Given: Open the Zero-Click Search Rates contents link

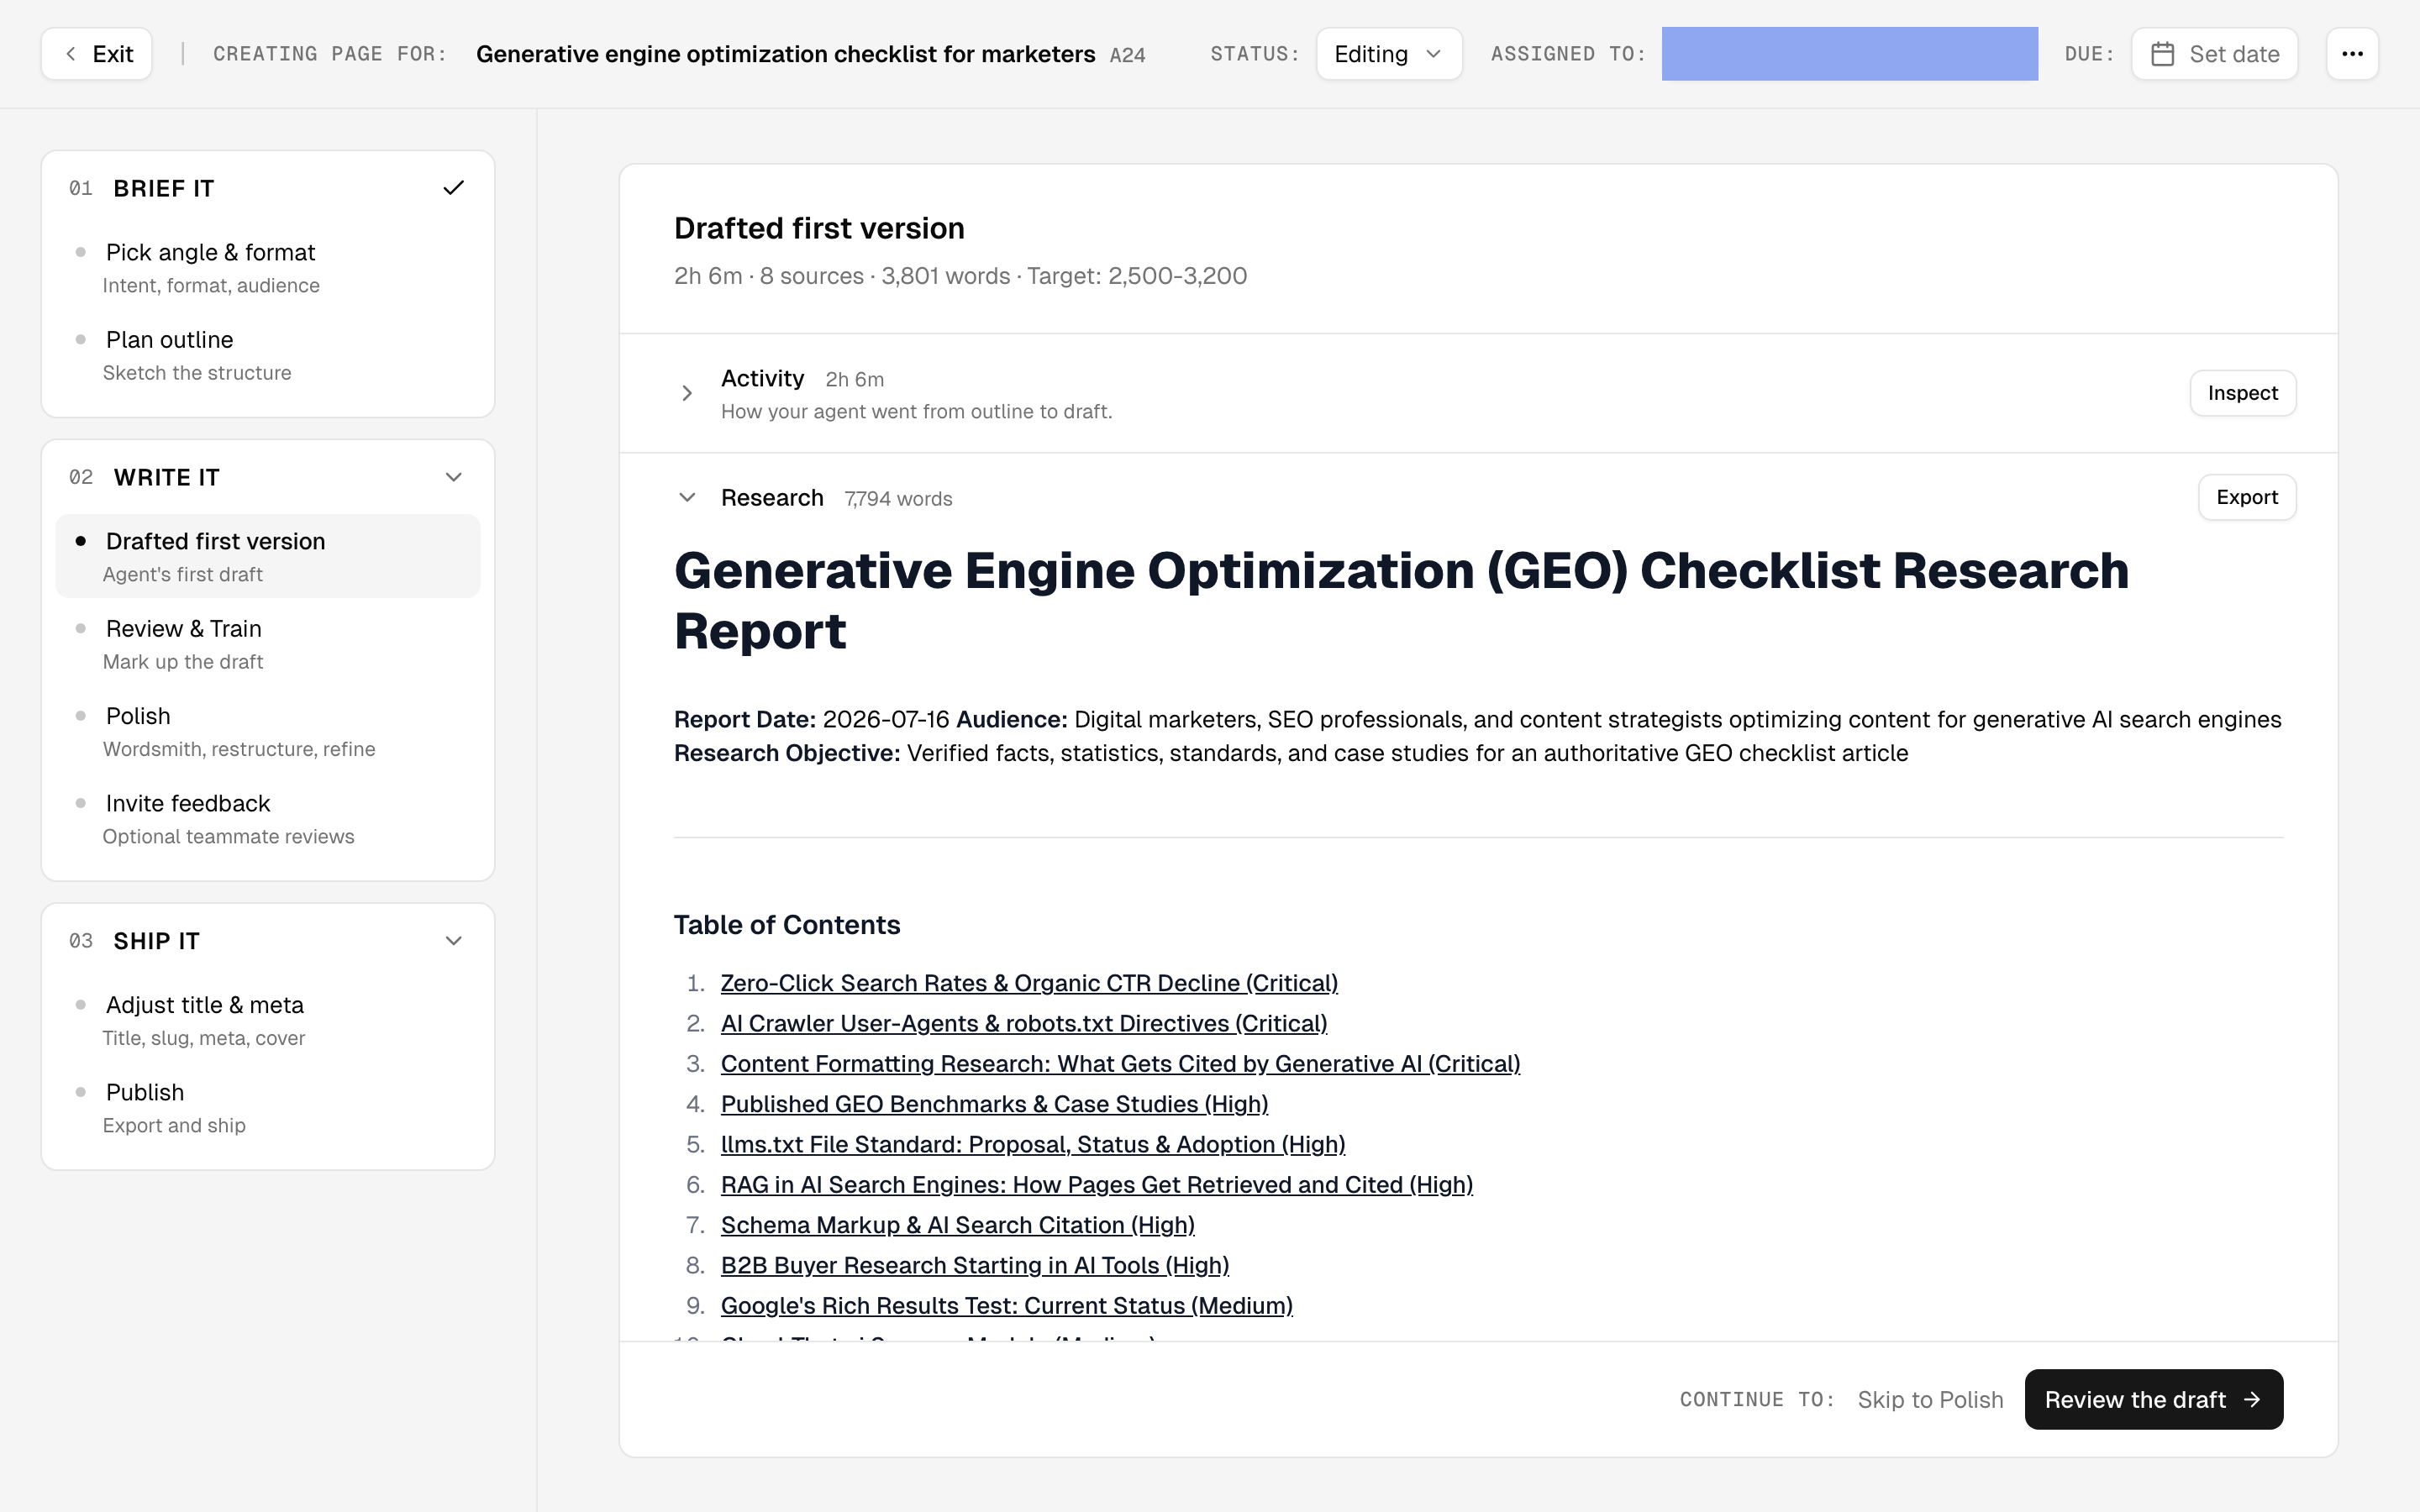Looking at the screenshot, I should click(1029, 983).
